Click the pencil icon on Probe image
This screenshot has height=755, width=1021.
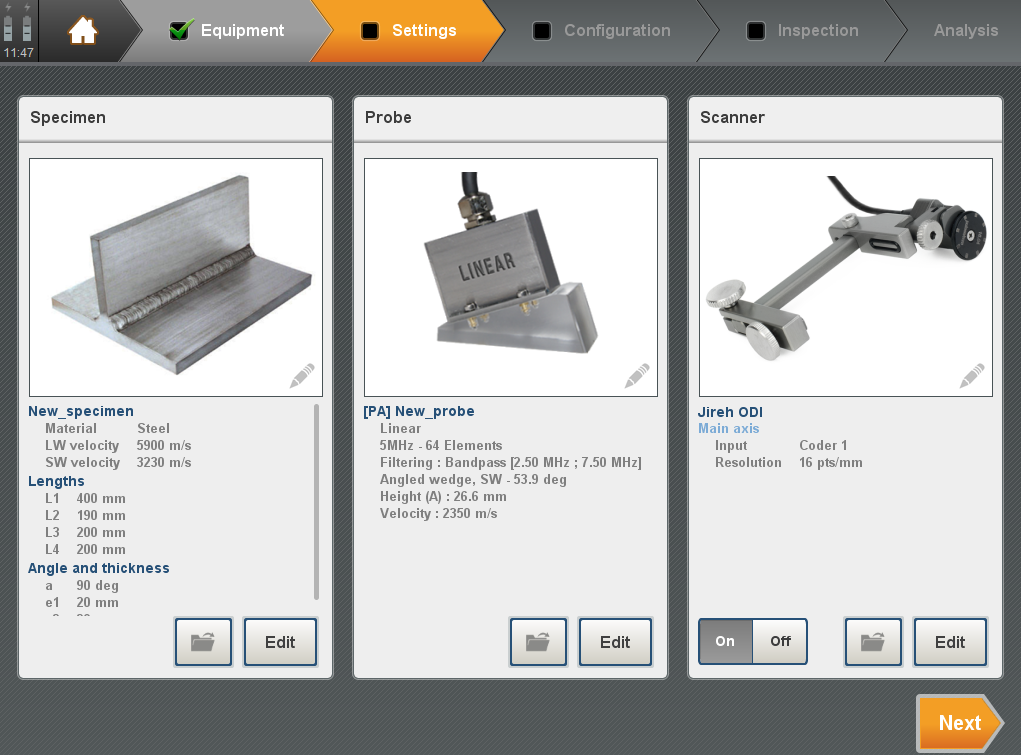coord(637,375)
